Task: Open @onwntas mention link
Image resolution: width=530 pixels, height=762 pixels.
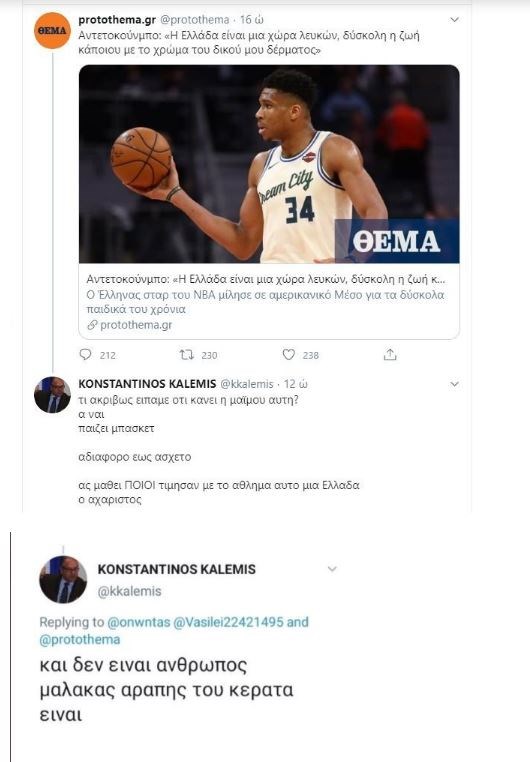Action: tap(138, 622)
